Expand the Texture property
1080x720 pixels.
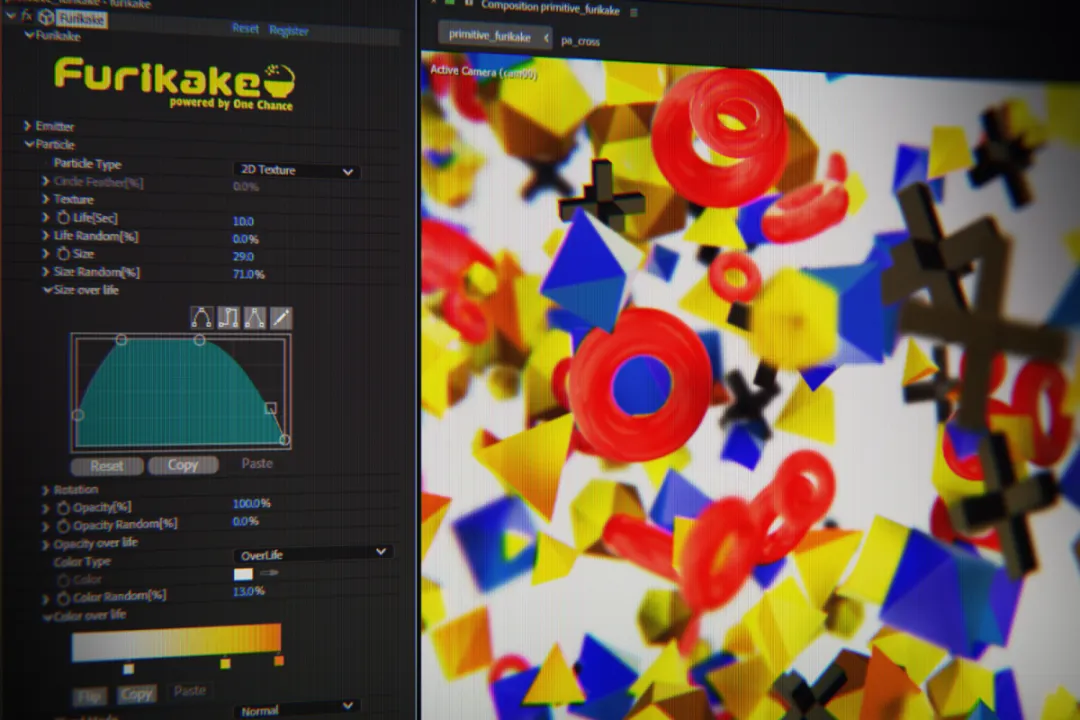pyautogui.click(x=45, y=199)
